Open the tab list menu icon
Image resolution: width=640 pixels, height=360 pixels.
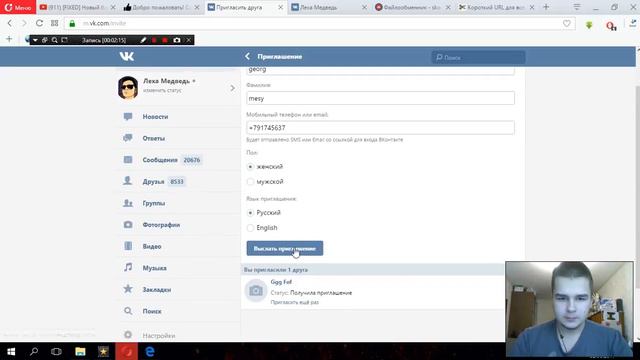click(576, 7)
